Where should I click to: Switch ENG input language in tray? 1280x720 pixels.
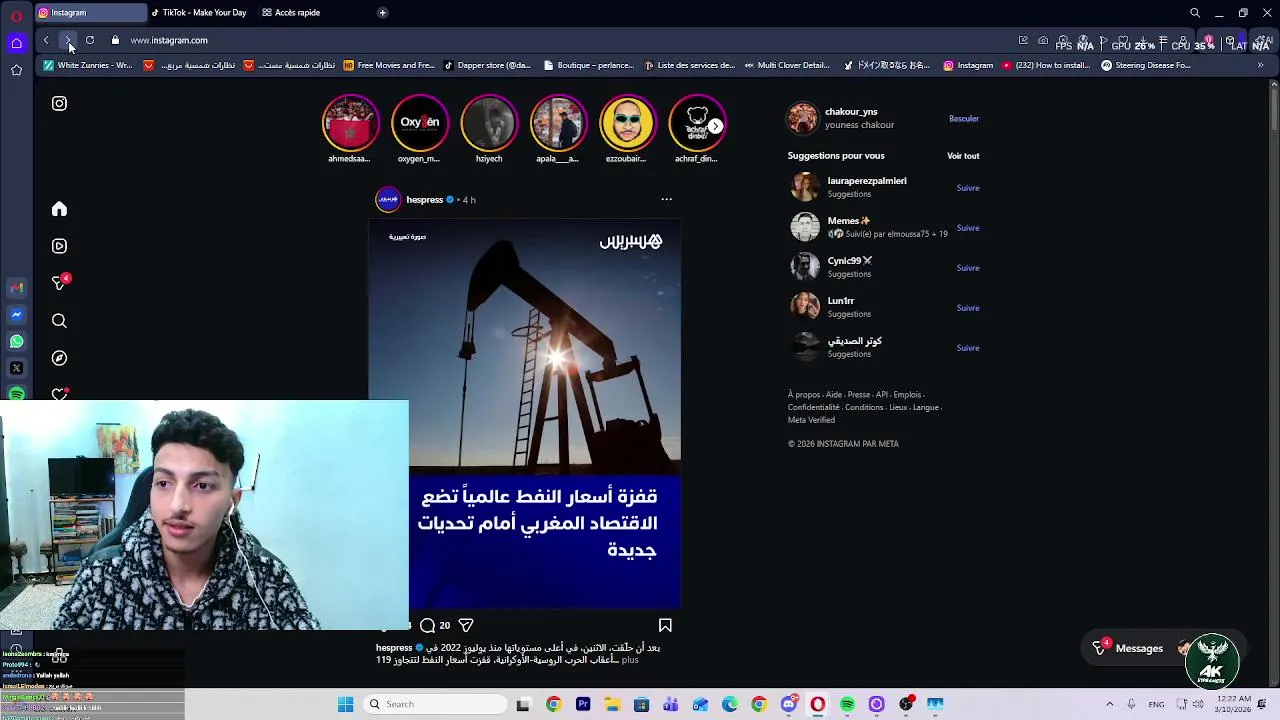pyautogui.click(x=1156, y=704)
